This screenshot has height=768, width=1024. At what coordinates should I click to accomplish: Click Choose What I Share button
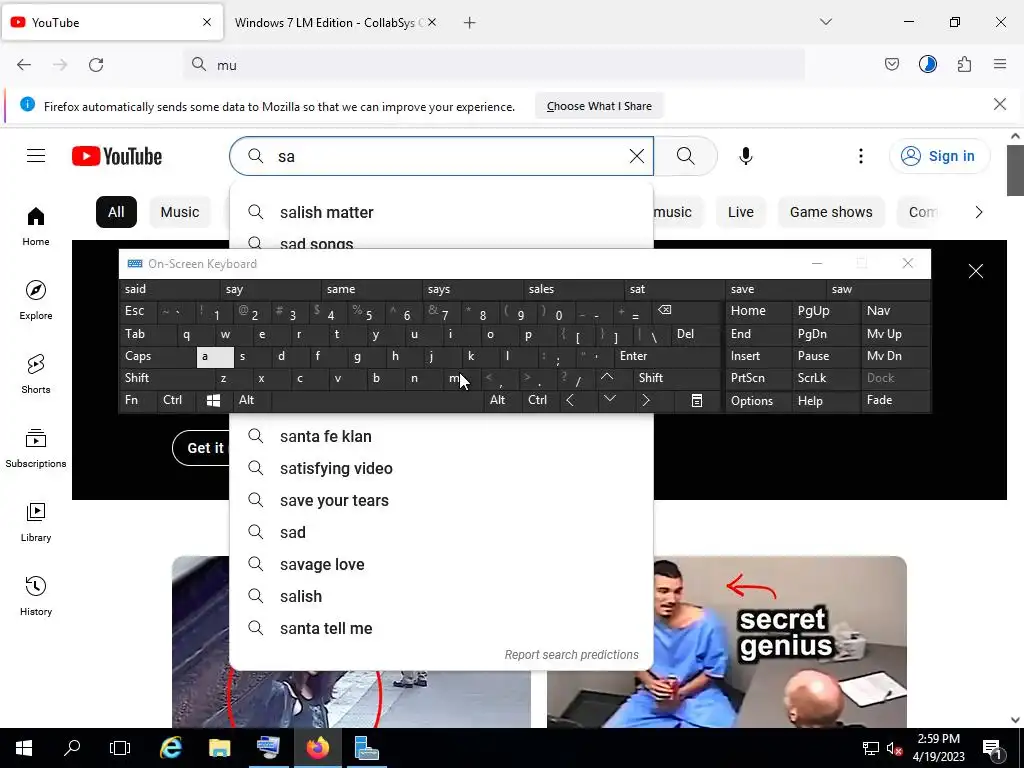point(599,106)
